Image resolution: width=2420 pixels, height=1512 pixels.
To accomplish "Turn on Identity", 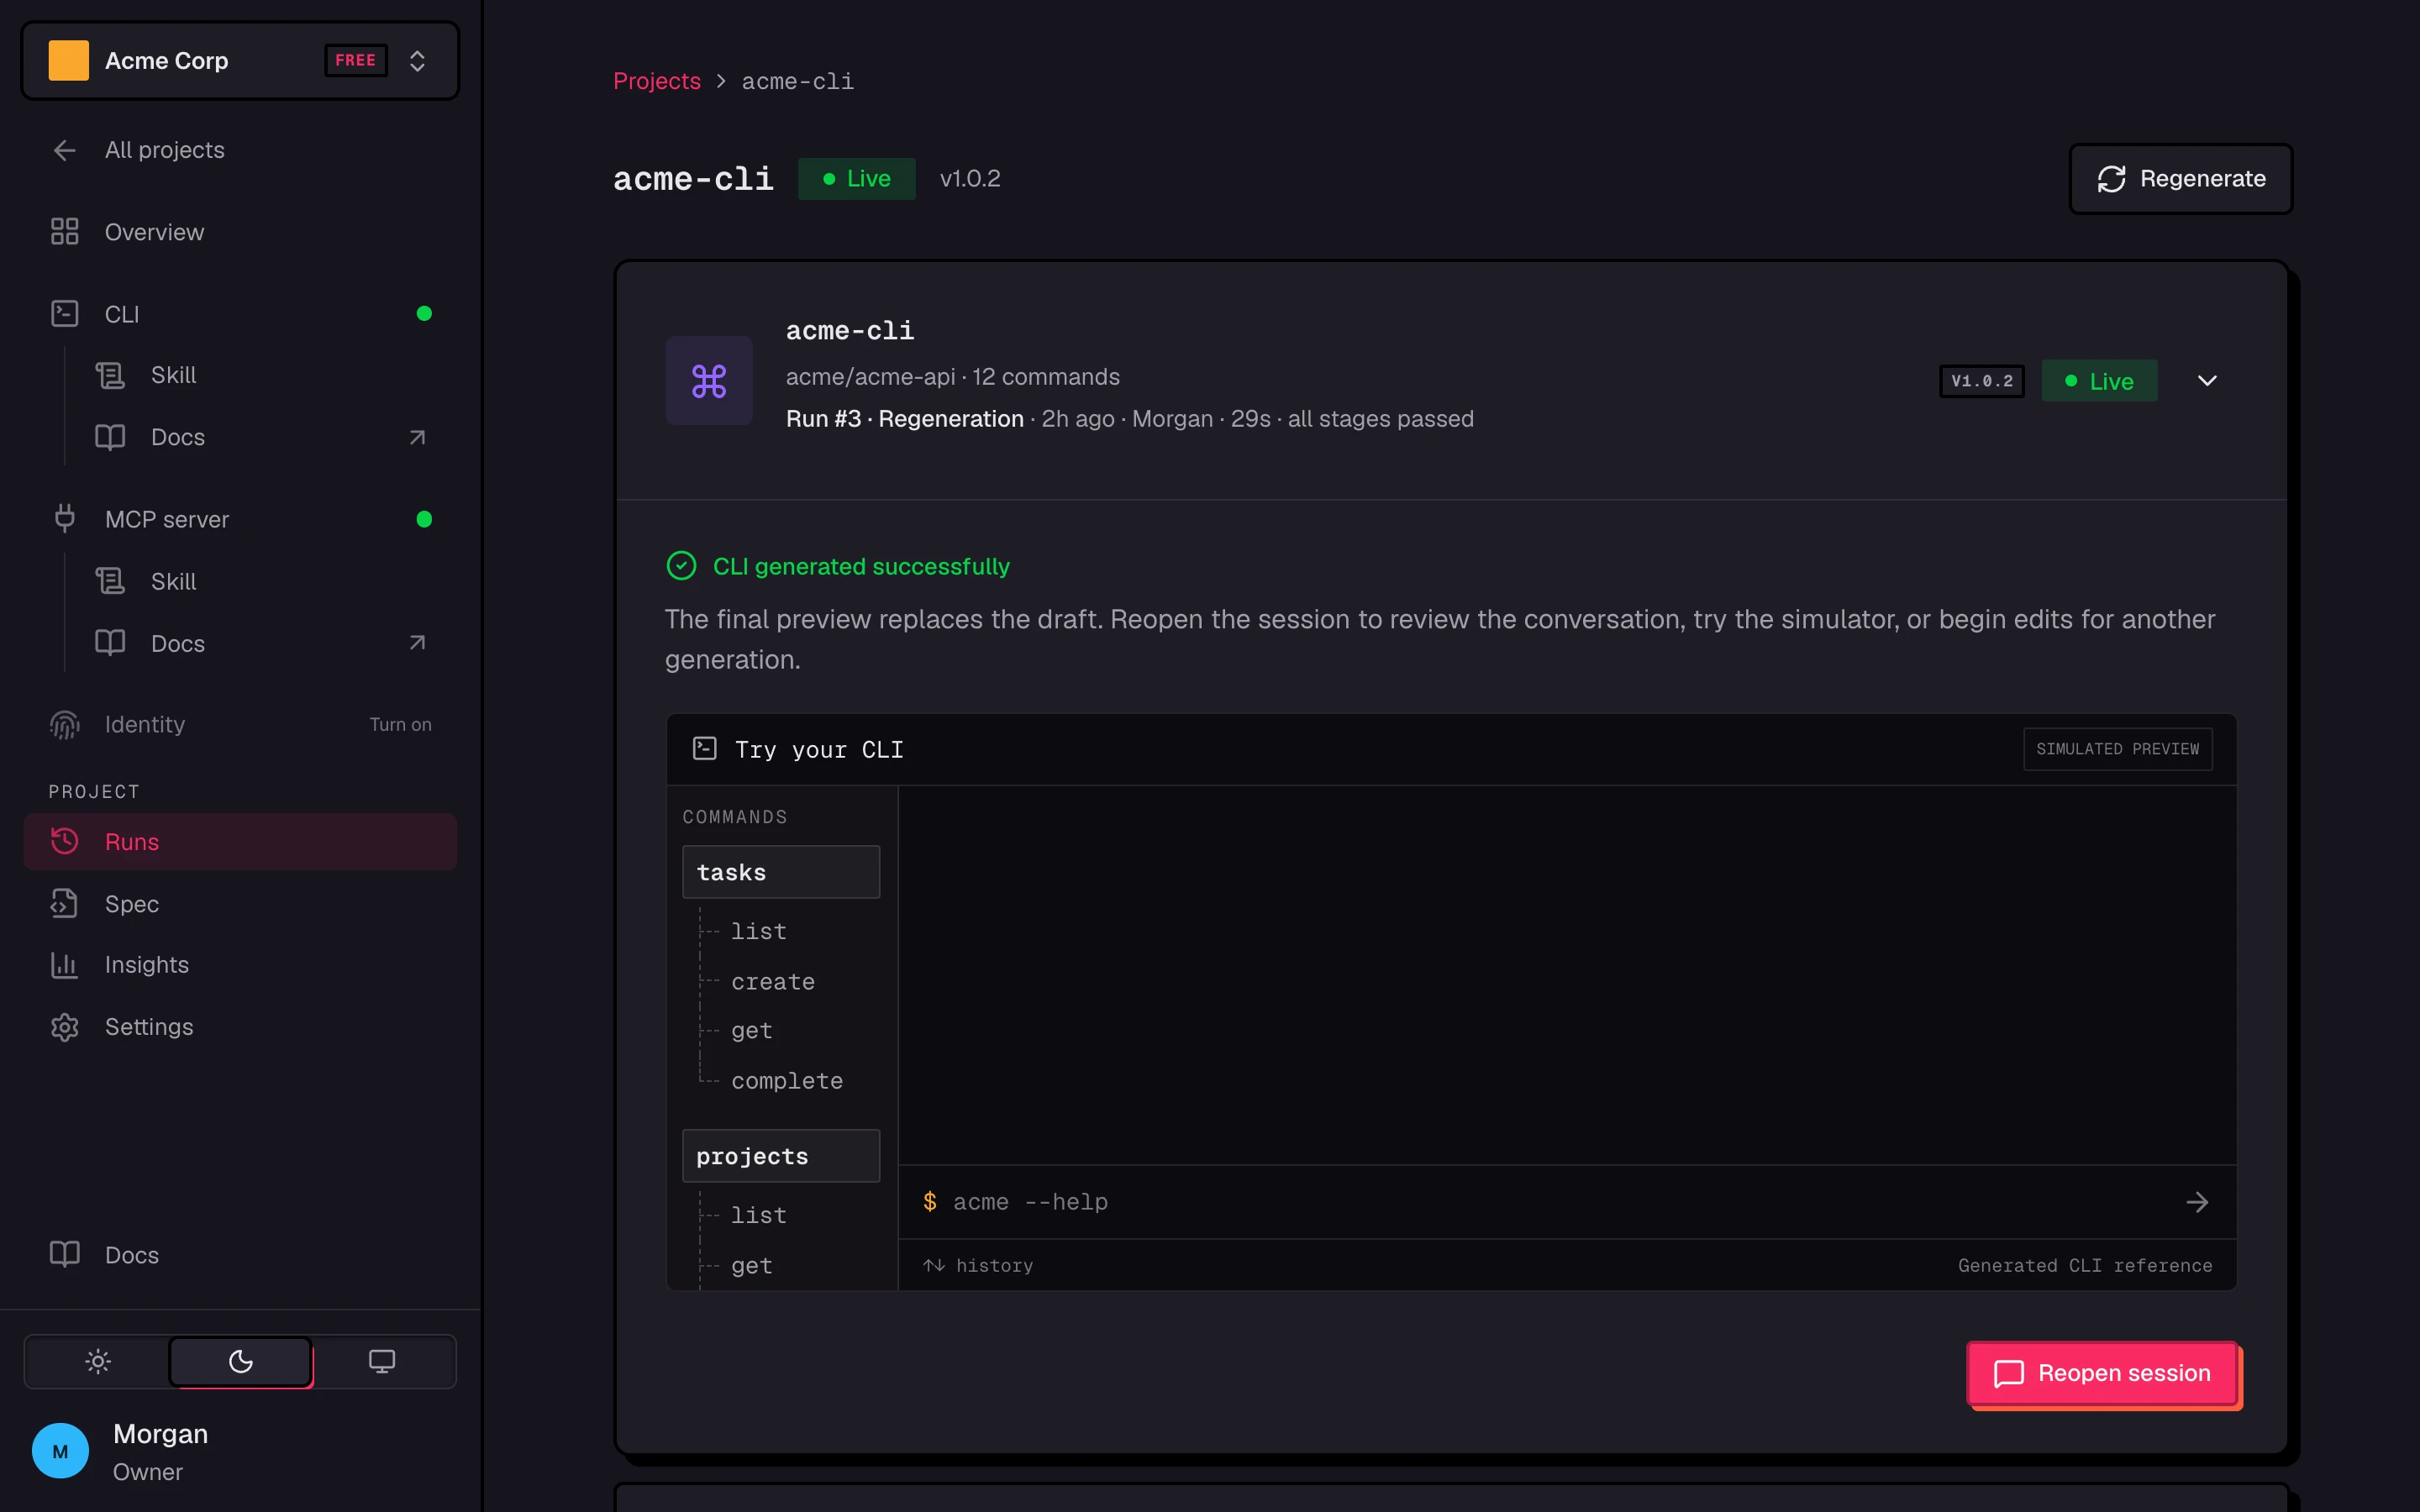I will coord(400,725).
